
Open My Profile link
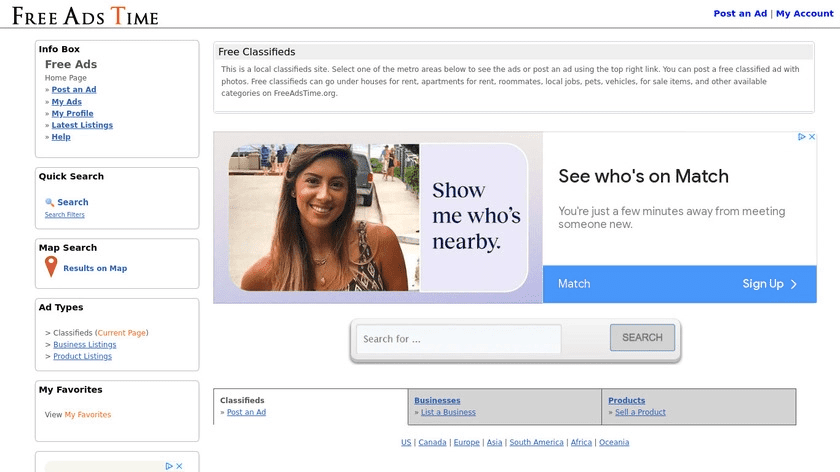[72, 114]
